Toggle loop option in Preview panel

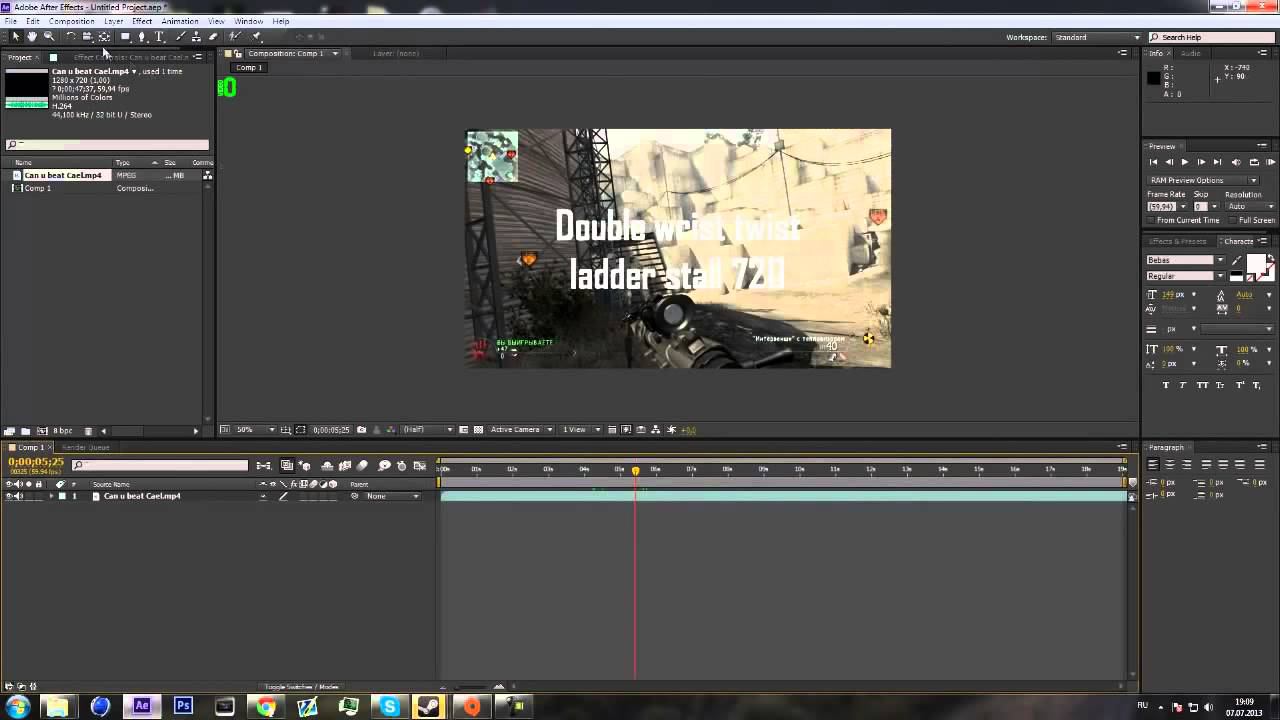[x=1254, y=162]
